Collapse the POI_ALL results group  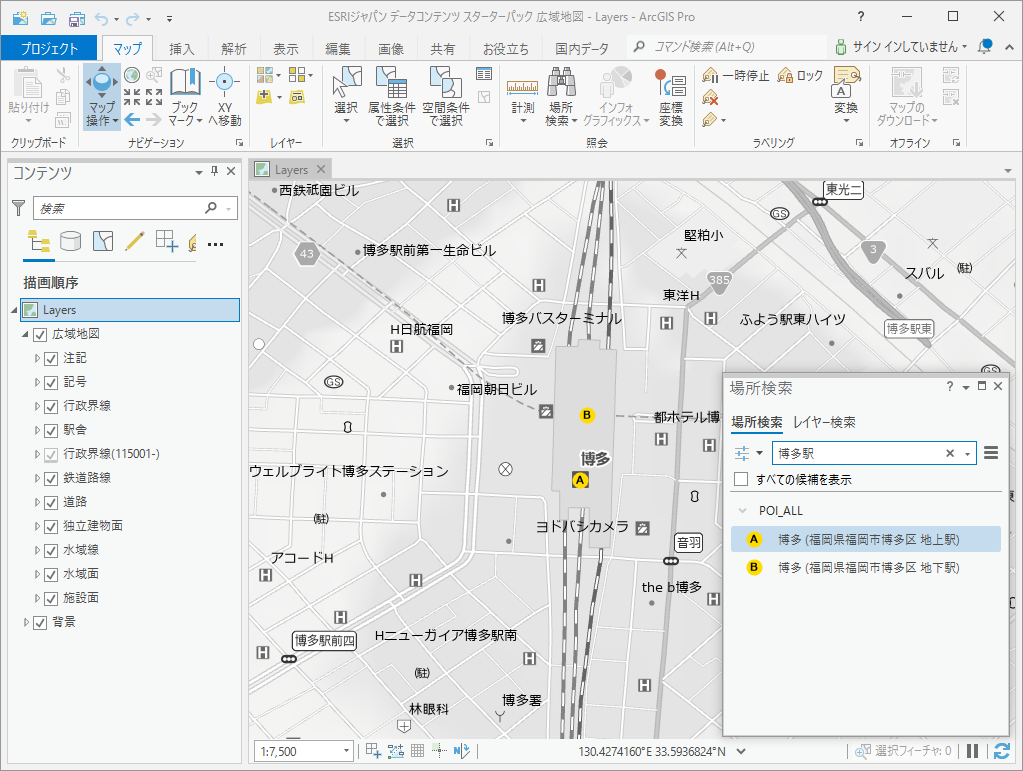click(x=742, y=511)
